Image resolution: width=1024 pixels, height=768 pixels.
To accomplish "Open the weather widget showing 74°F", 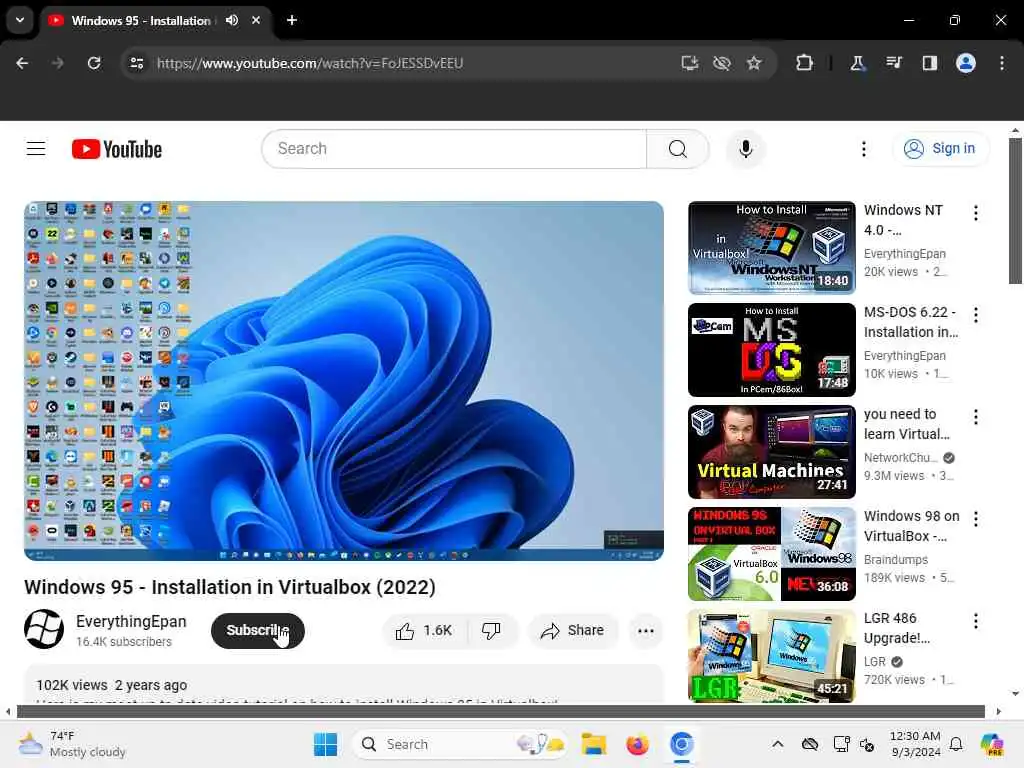I will click(x=72, y=744).
